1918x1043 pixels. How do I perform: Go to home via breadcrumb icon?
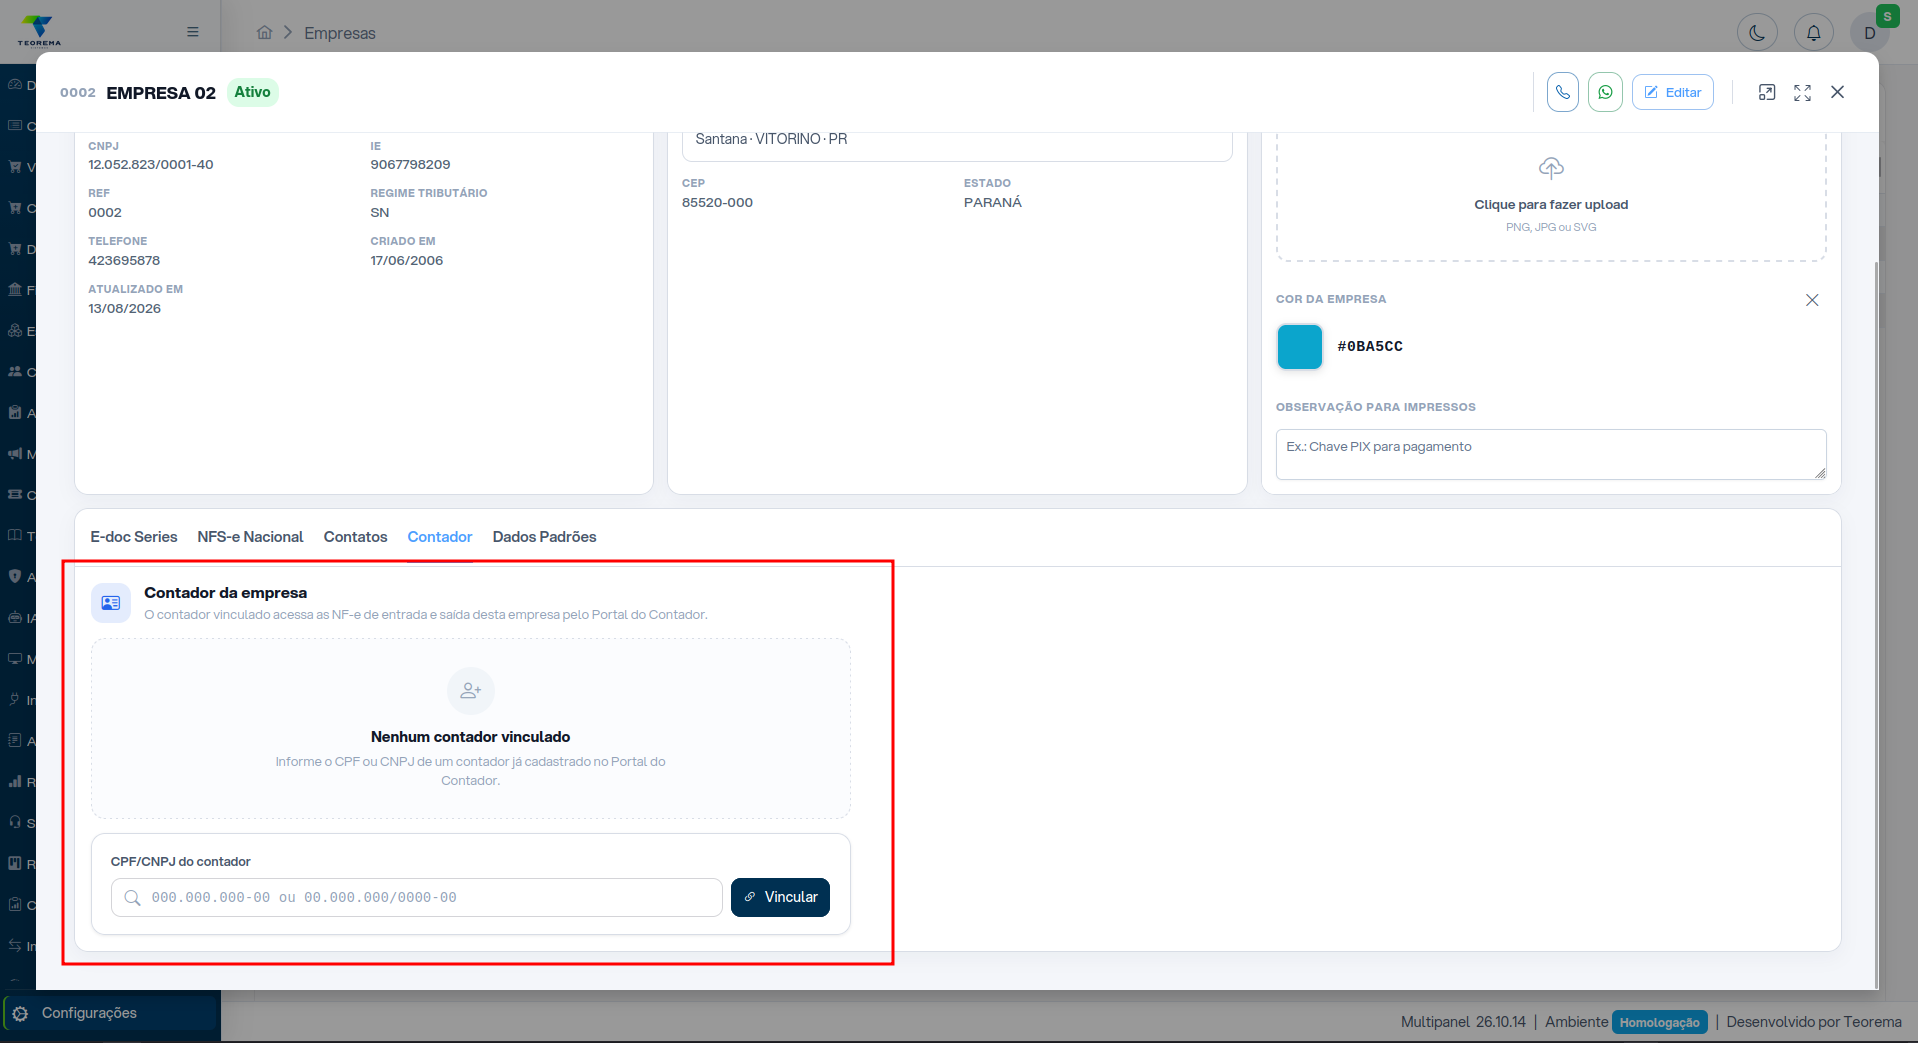[x=264, y=32]
